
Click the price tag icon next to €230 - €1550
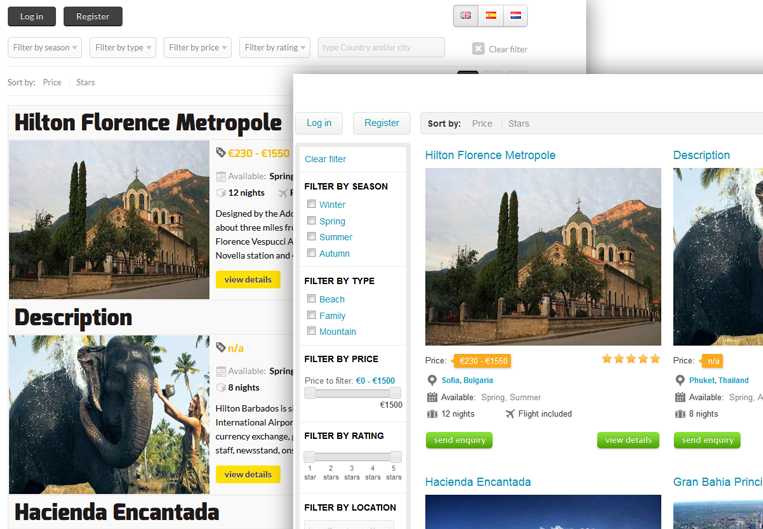pos(220,153)
